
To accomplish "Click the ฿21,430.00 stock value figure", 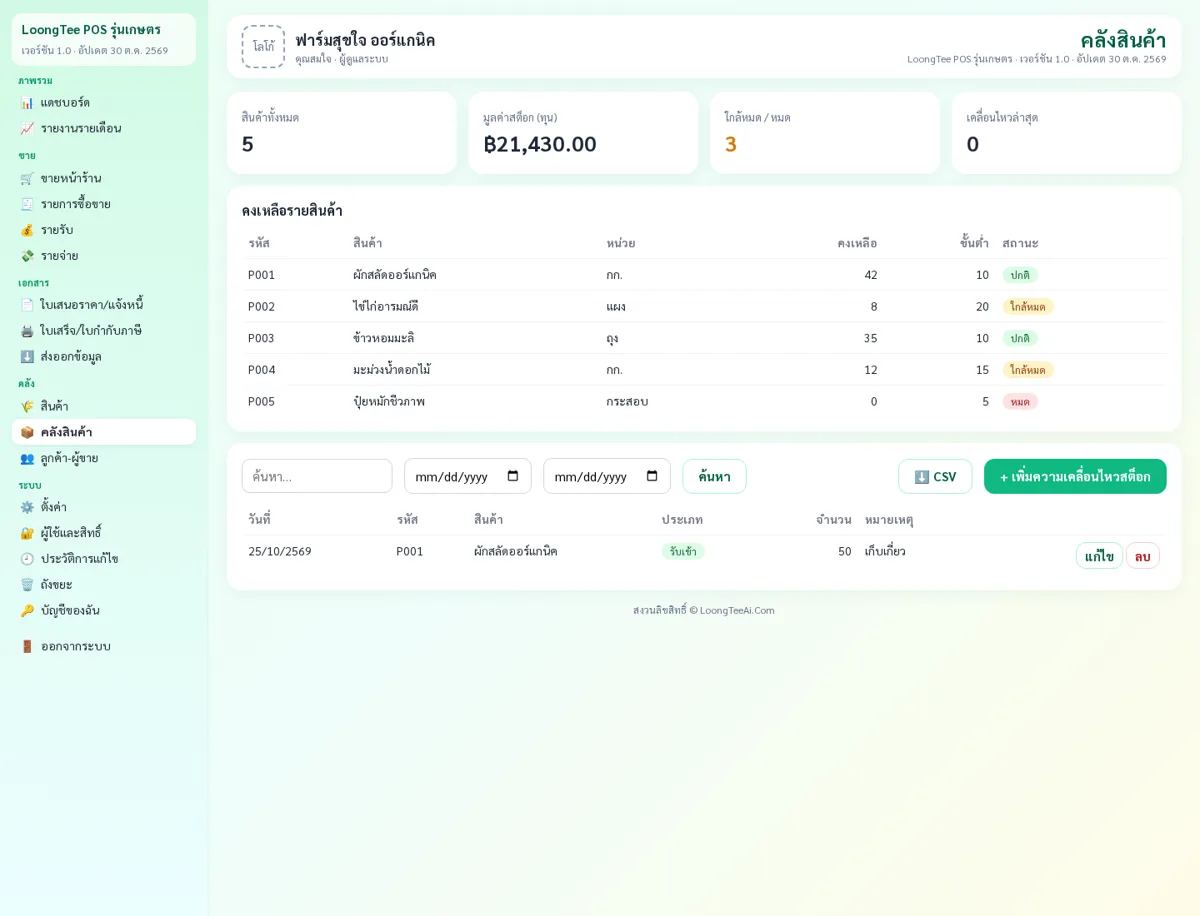I will pyautogui.click(x=540, y=144).
